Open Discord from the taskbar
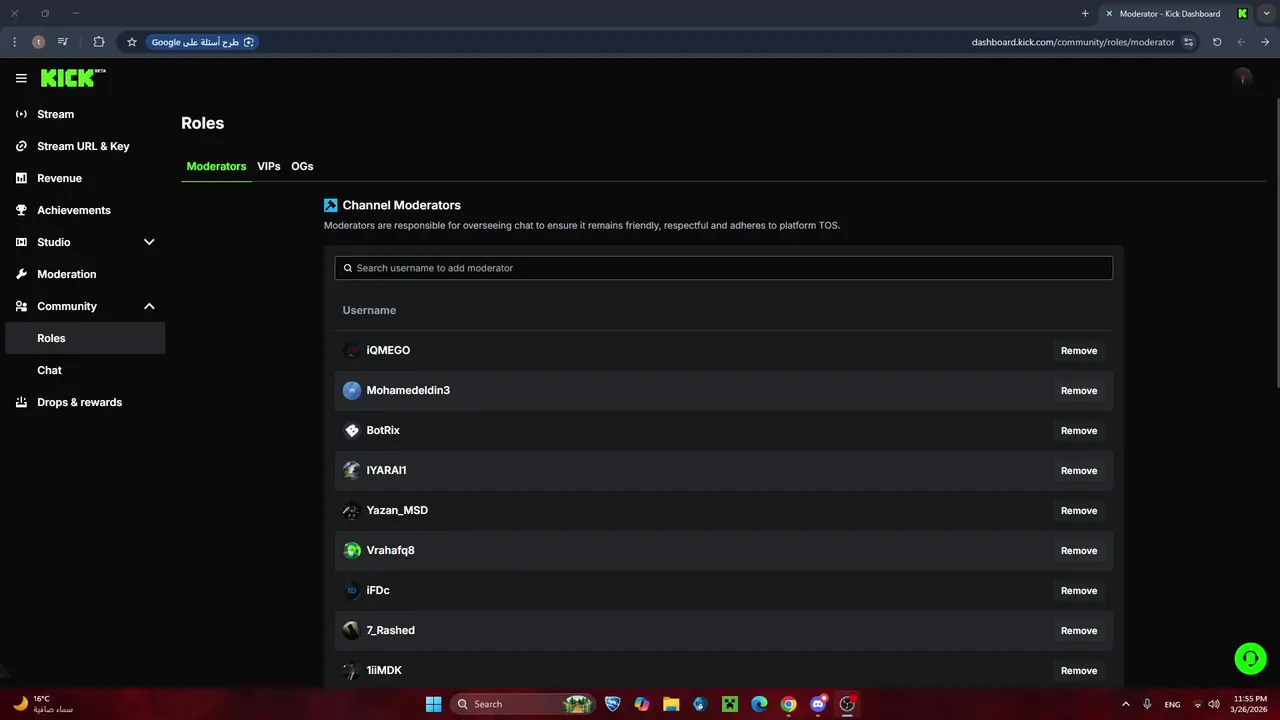The height and width of the screenshot is (720, 1280). [x=818, y=704]
